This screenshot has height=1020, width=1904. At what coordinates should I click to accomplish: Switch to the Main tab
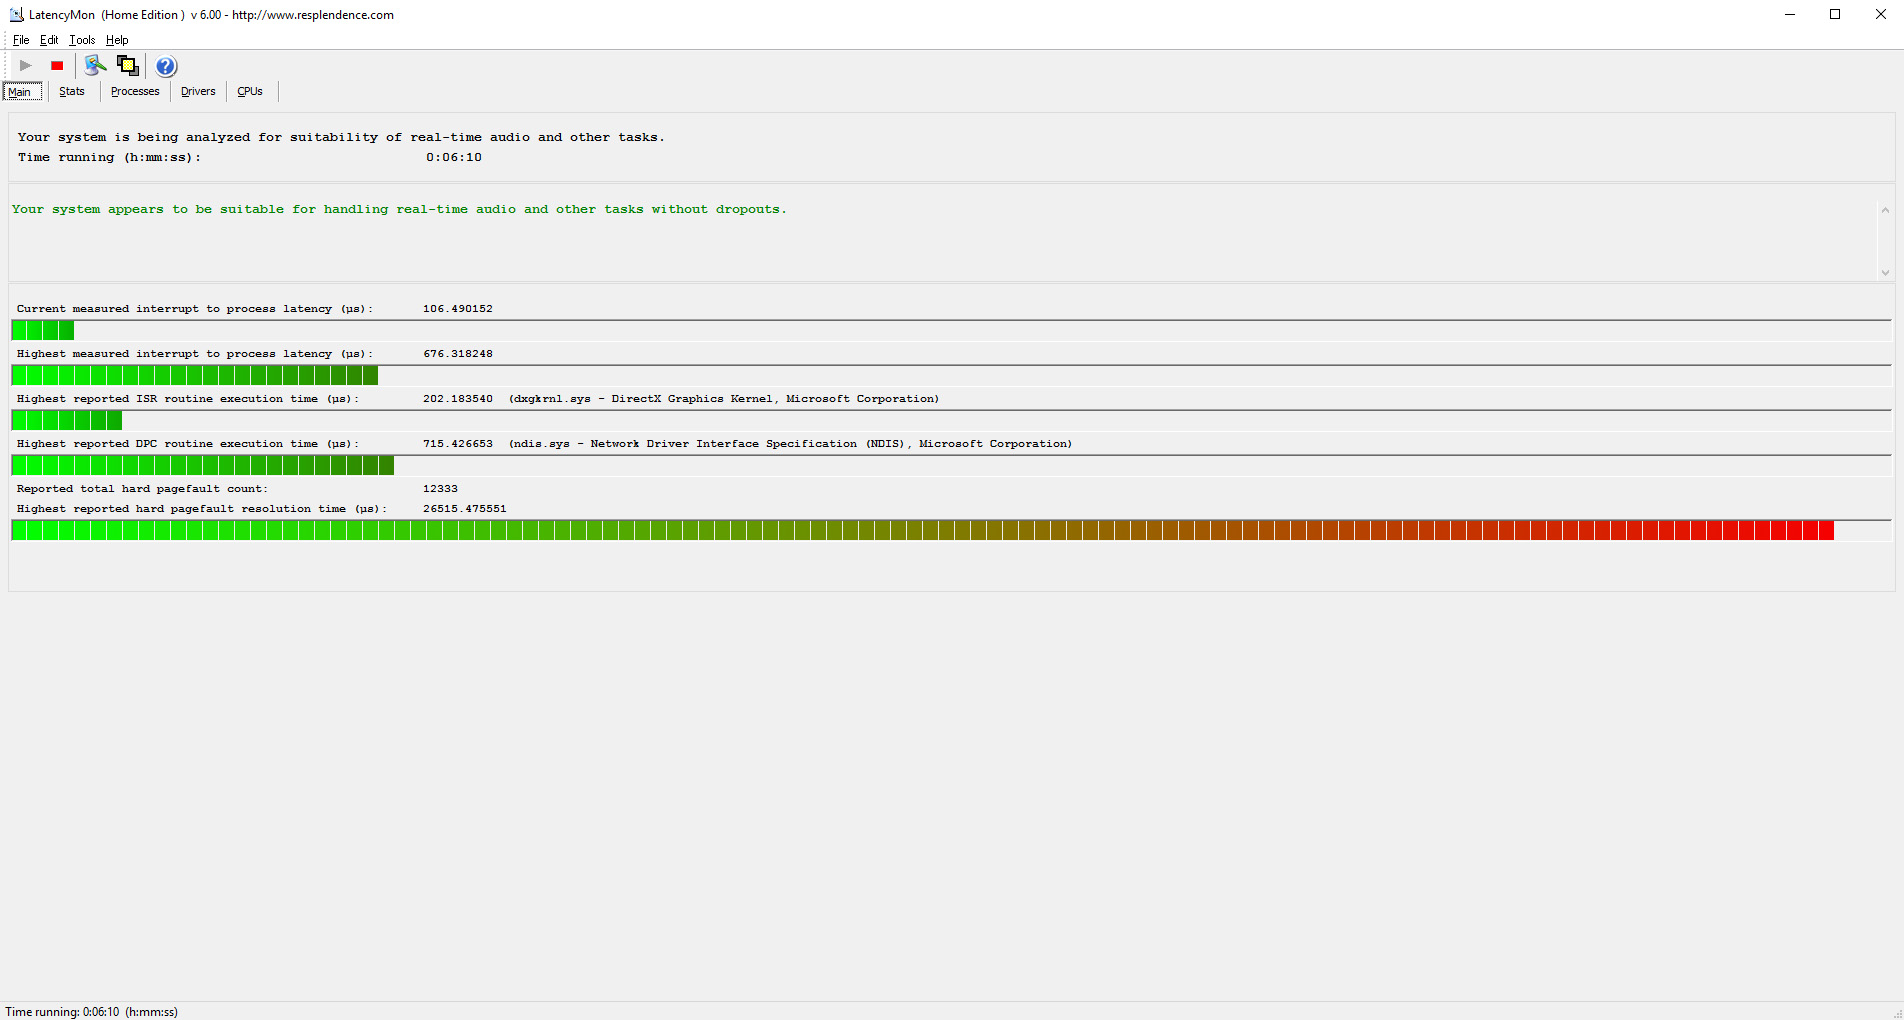[x=22, y=92]
